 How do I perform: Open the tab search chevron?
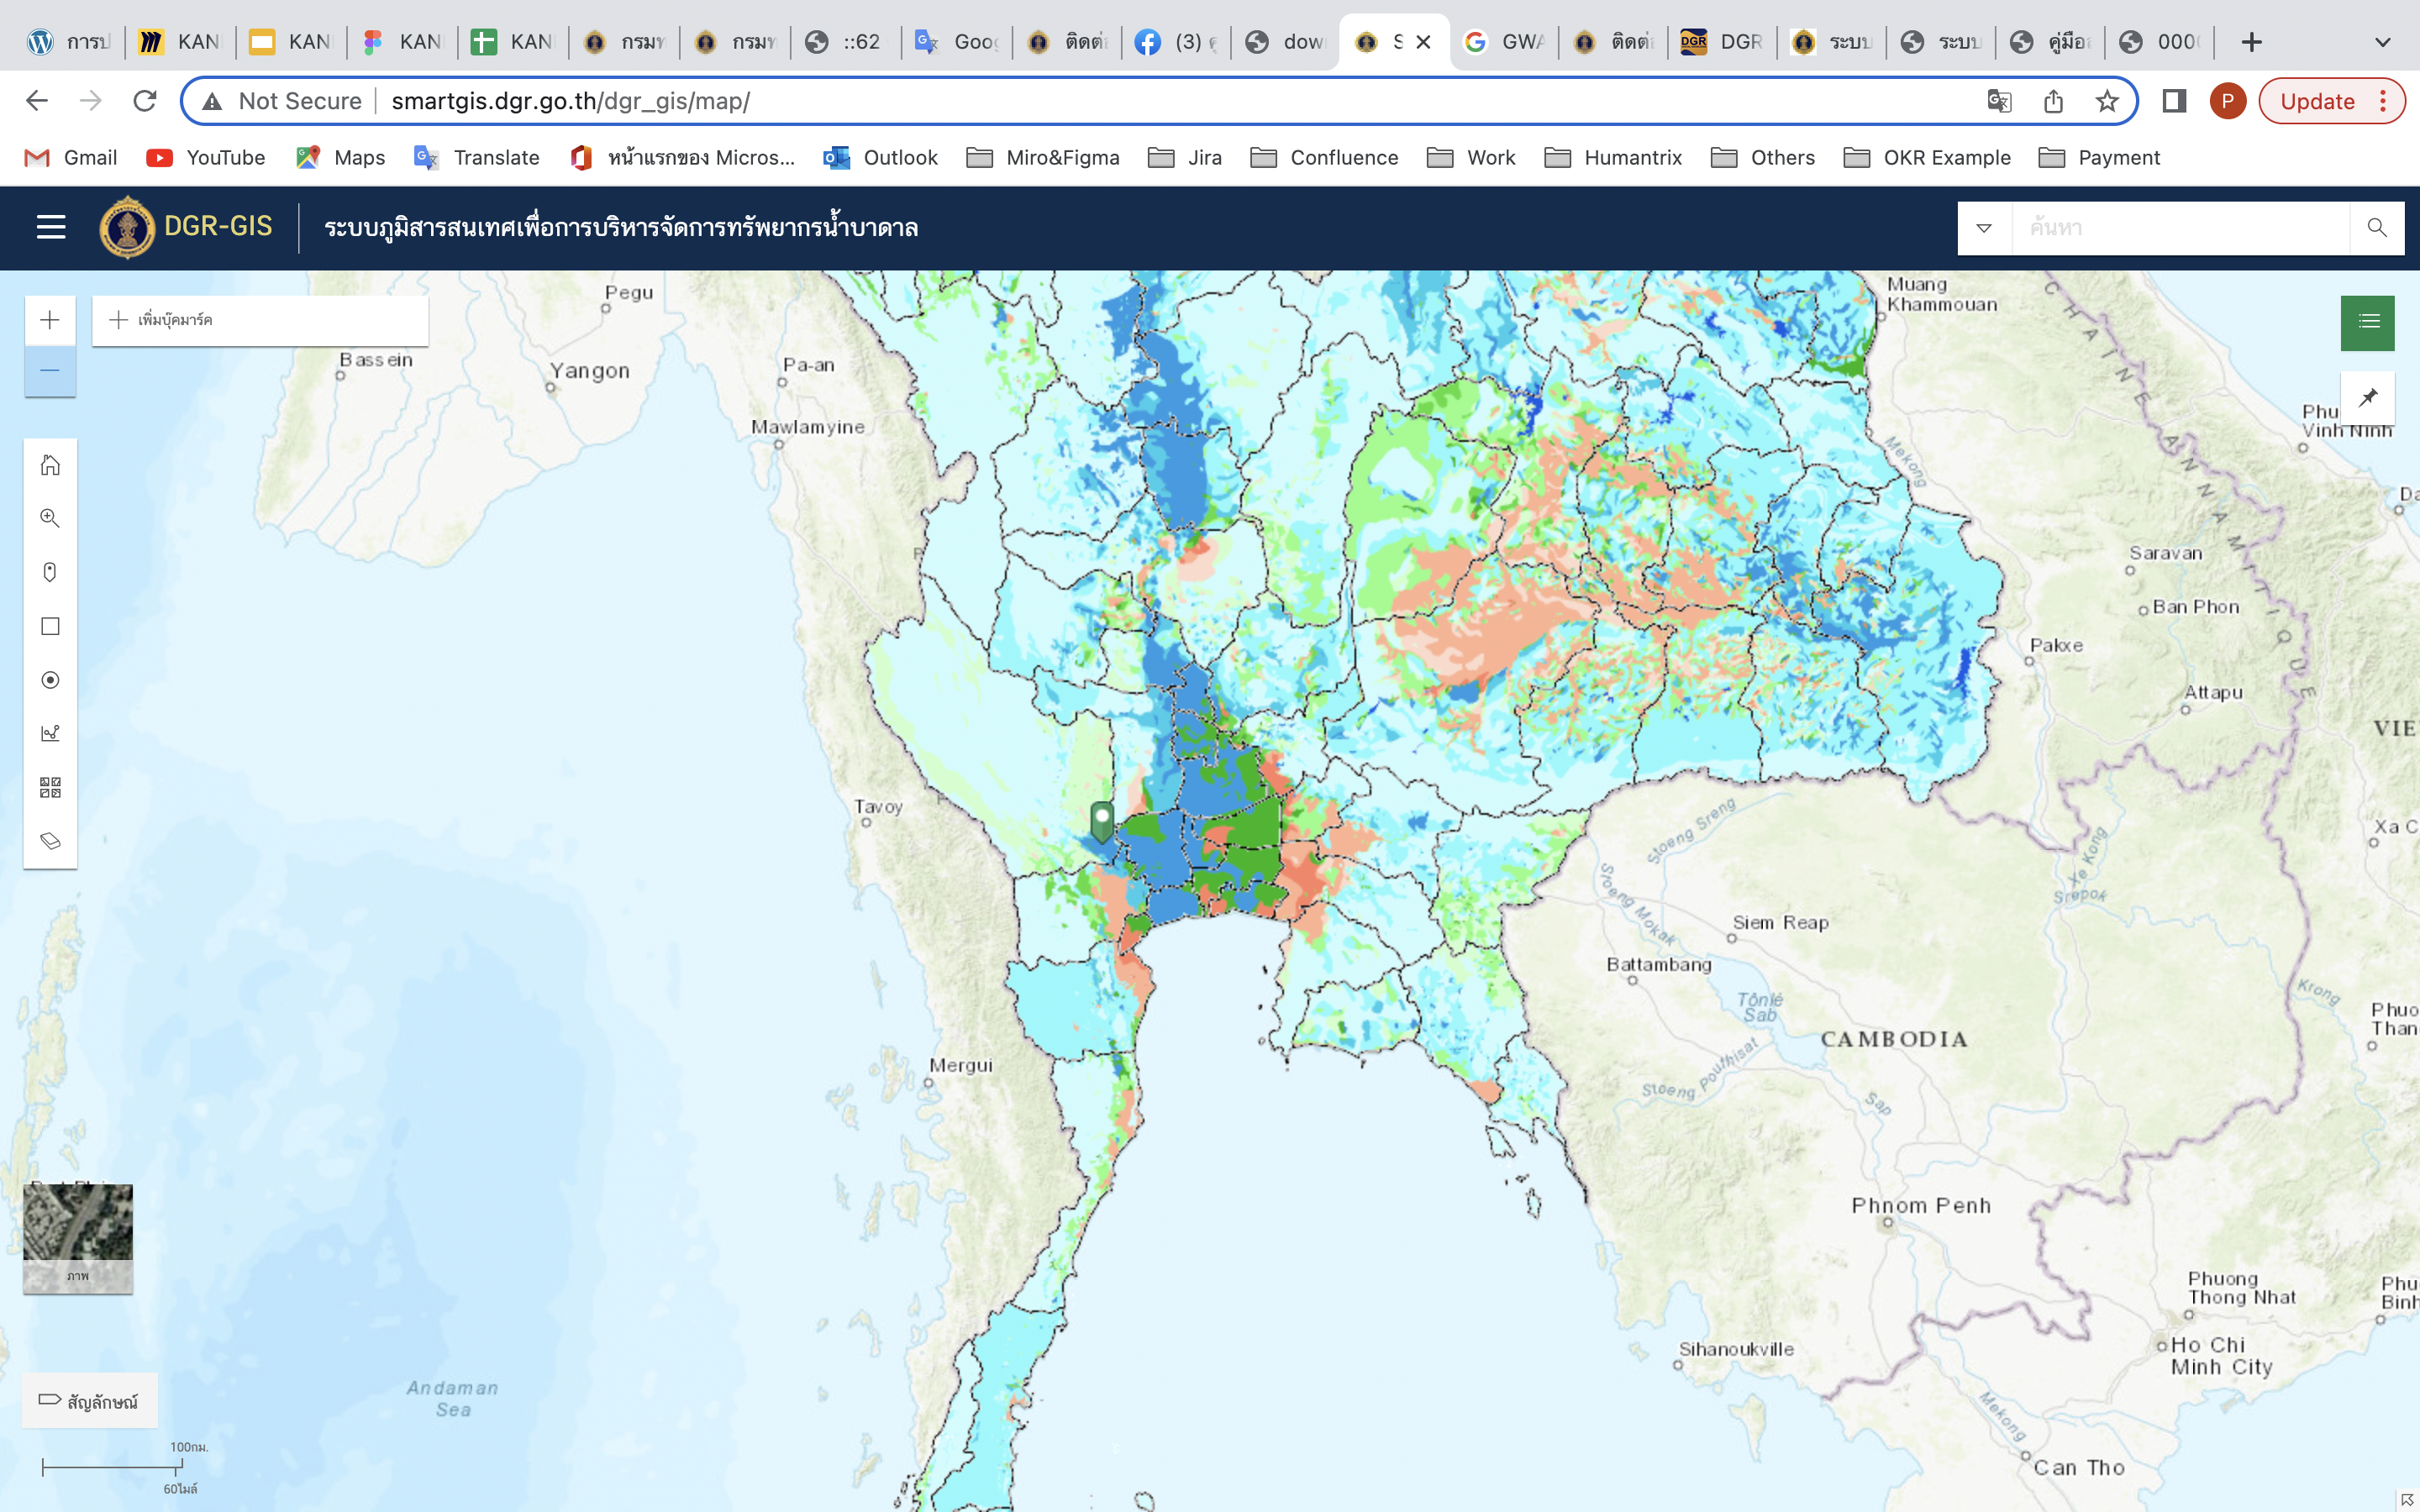(2383, 42)
